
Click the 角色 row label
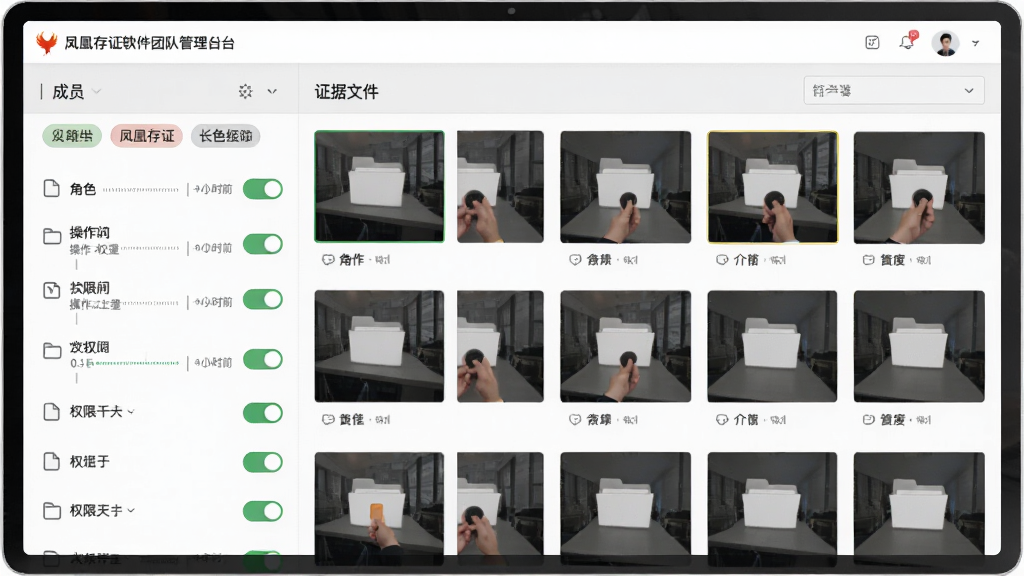[x=83, y=189]
